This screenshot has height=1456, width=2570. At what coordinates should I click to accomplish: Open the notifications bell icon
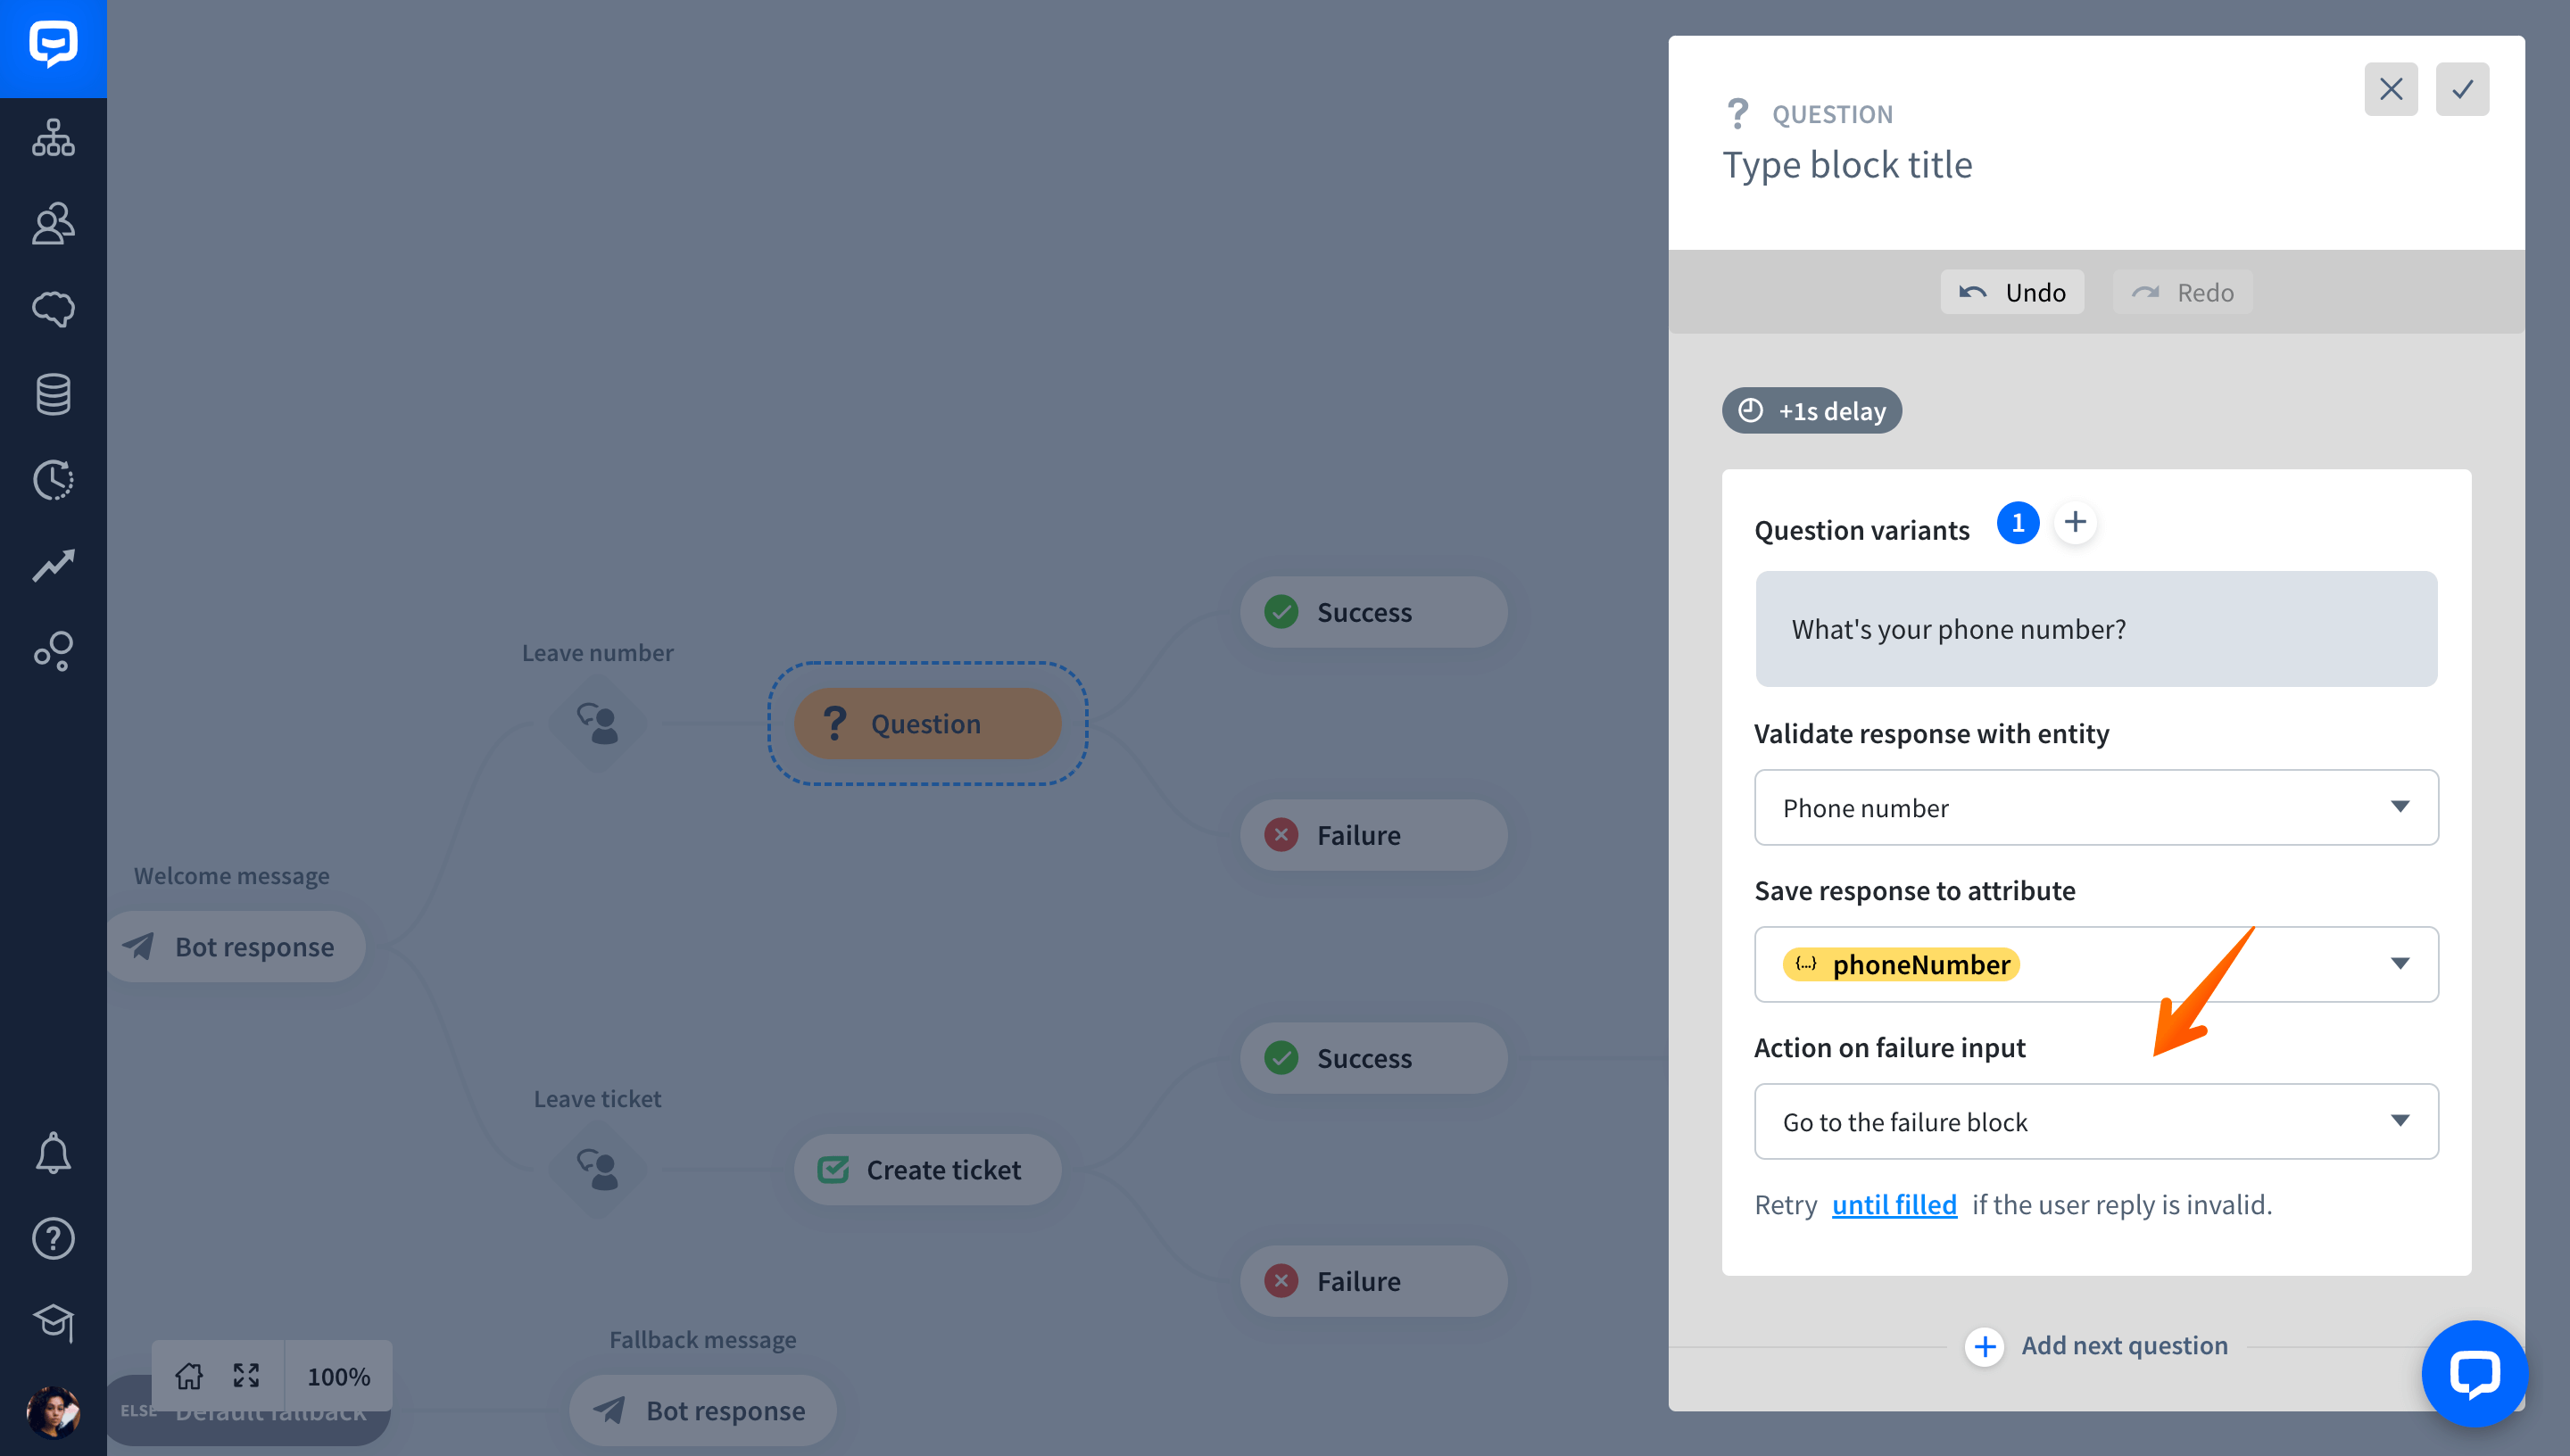pos(53,1153)
